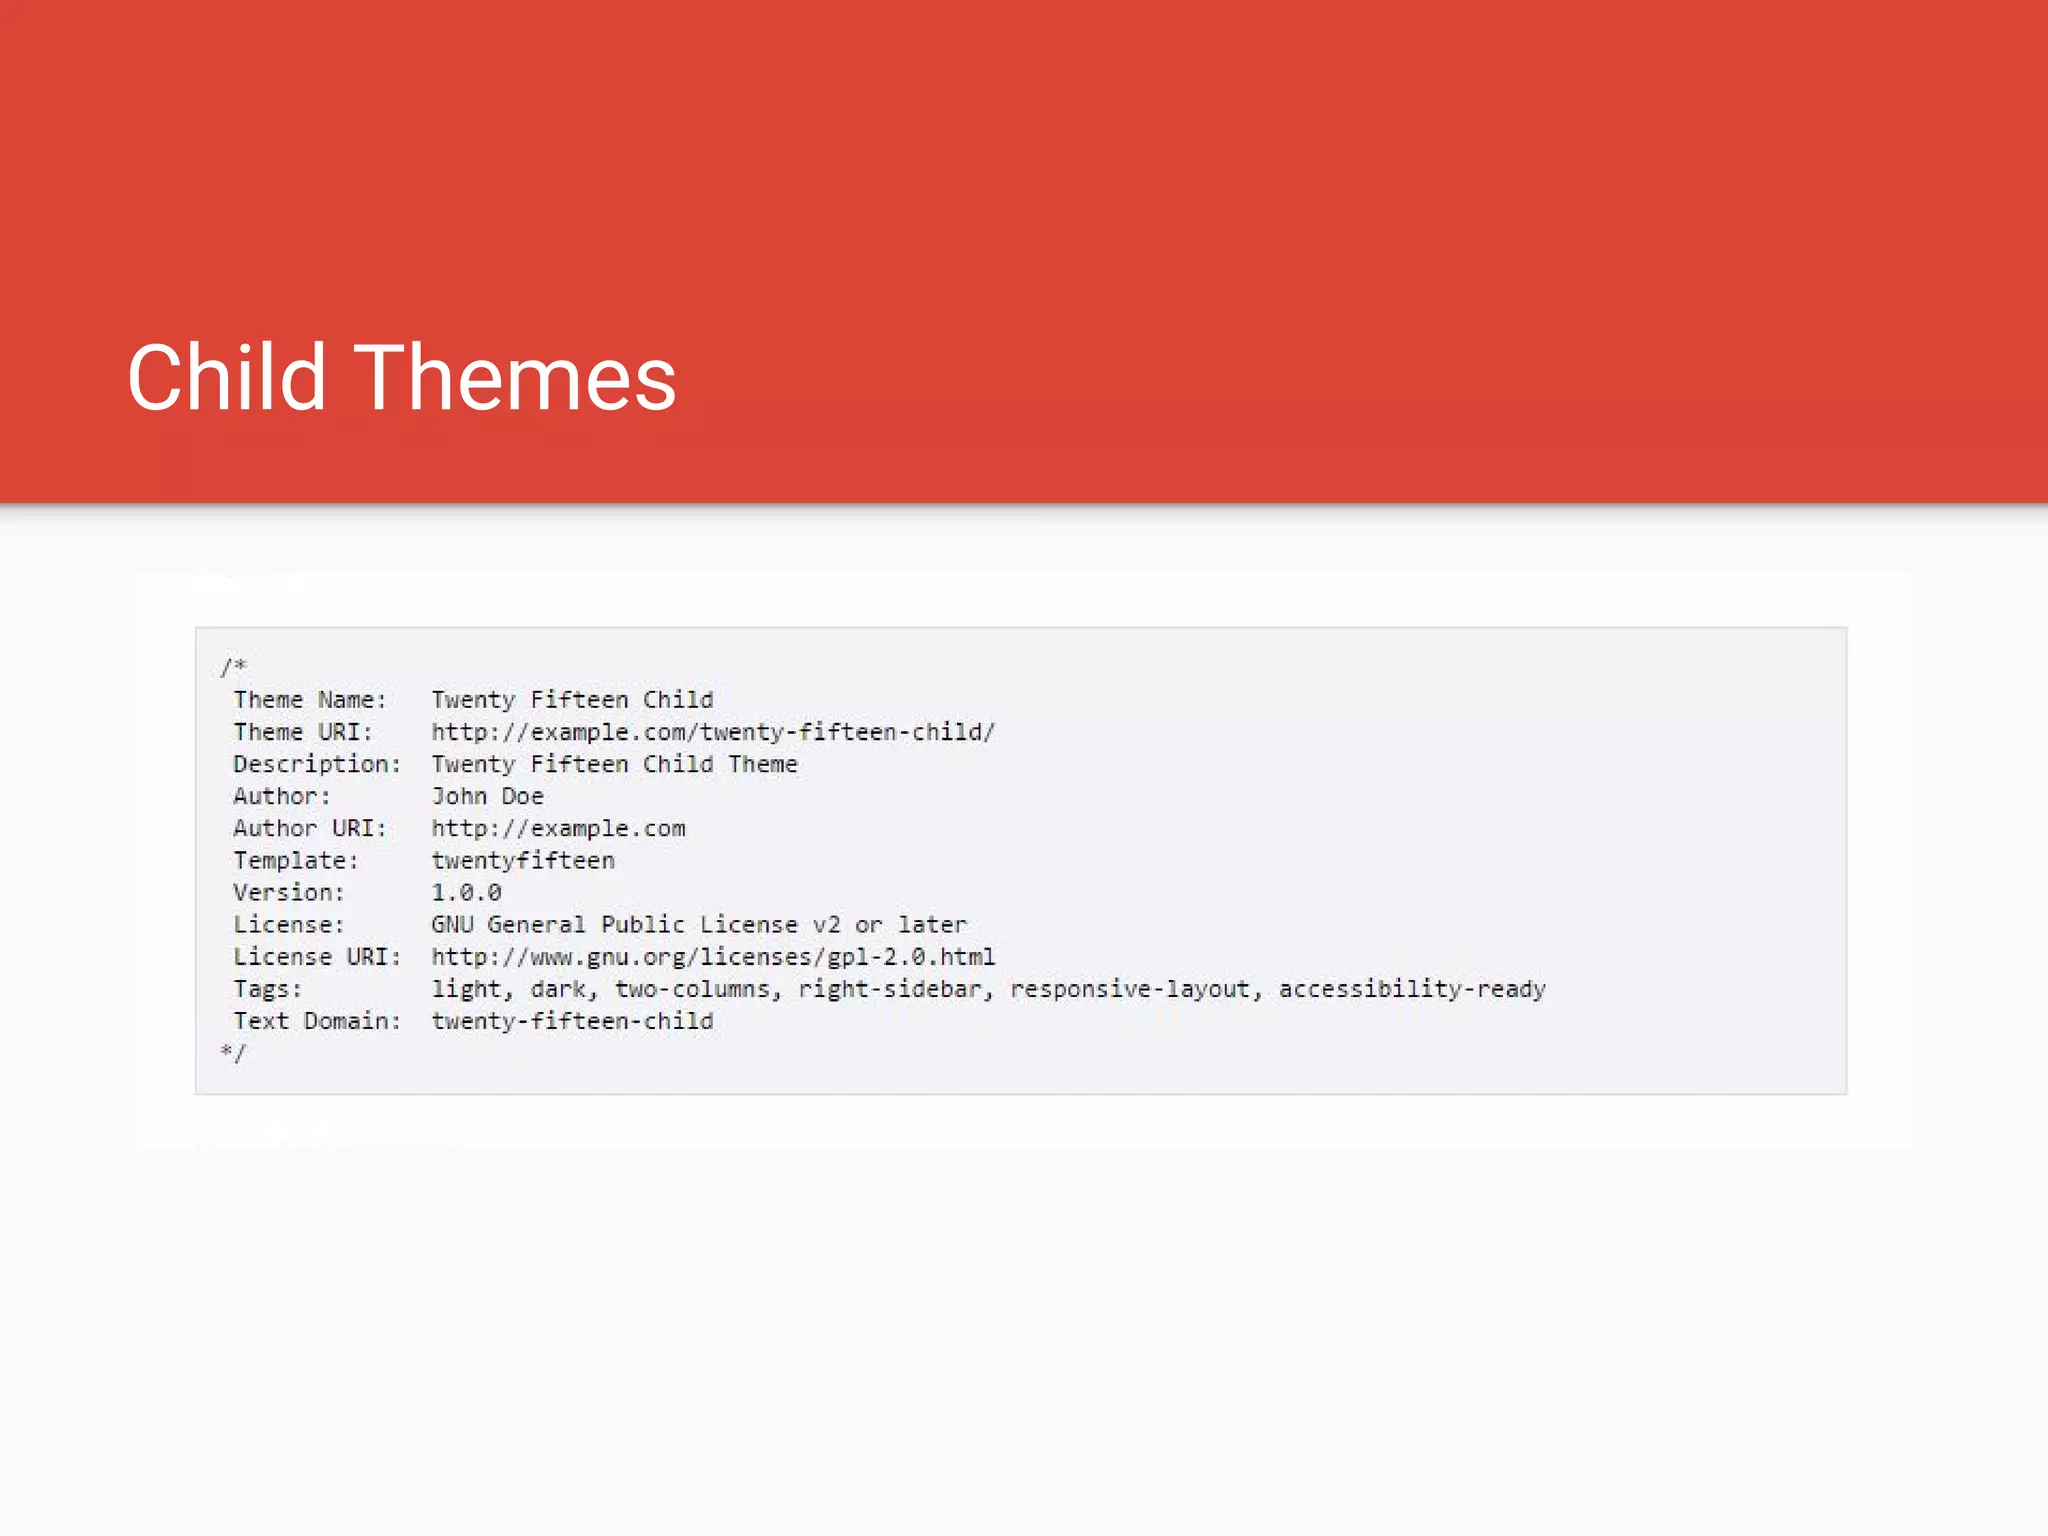Click the 'http://example.com' author URI value
The width and height of the screenshot is (2048, 1536).
558,828
